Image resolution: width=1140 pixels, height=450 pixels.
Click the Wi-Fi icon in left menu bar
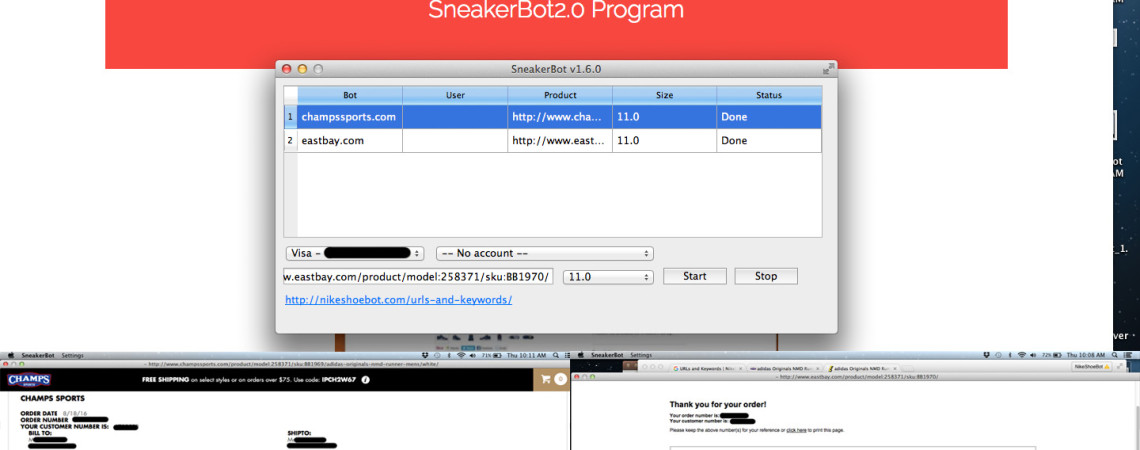[x=459, y=355]
